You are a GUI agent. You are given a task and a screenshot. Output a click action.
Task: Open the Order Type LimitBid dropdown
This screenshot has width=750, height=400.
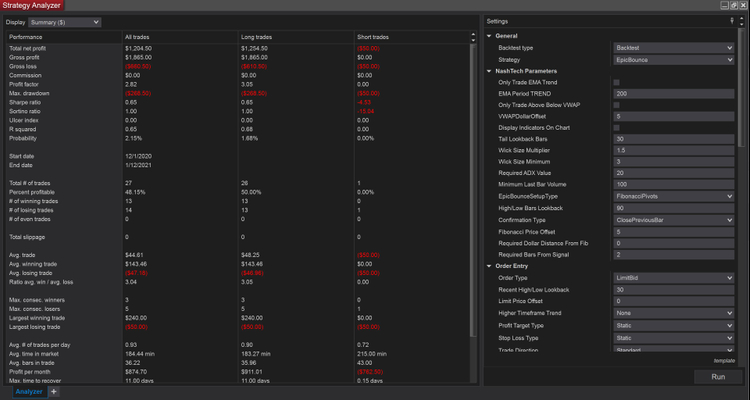673,277
